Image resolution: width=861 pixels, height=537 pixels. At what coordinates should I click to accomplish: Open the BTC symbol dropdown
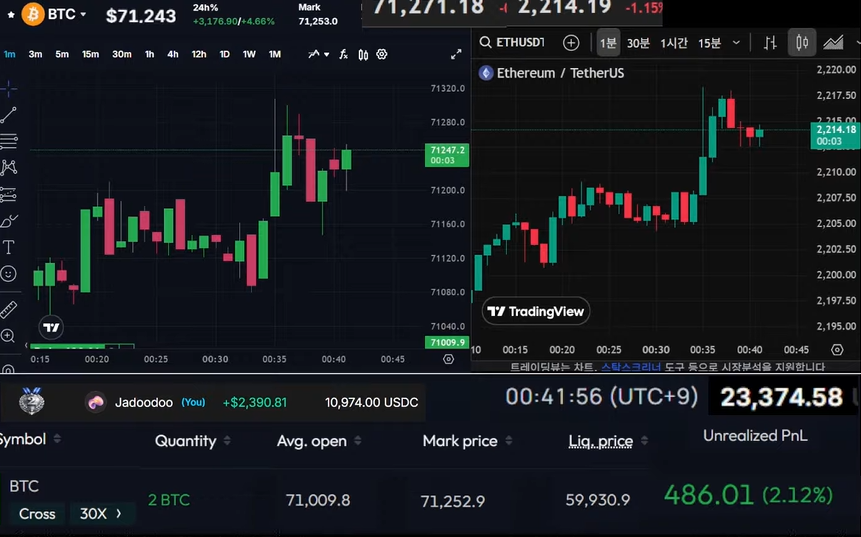(x=83, y=14)
